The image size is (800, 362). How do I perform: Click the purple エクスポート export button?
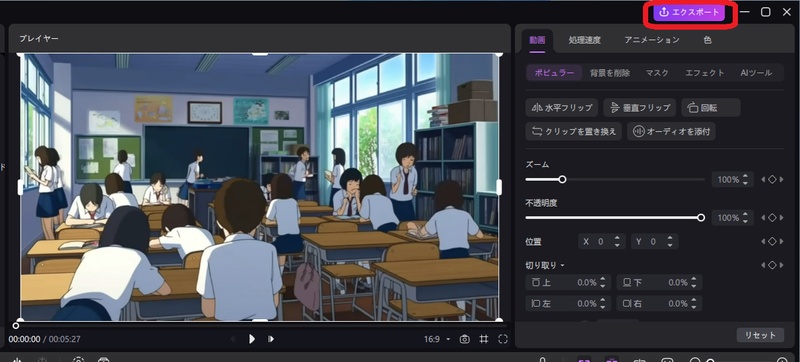pos(689,13)
